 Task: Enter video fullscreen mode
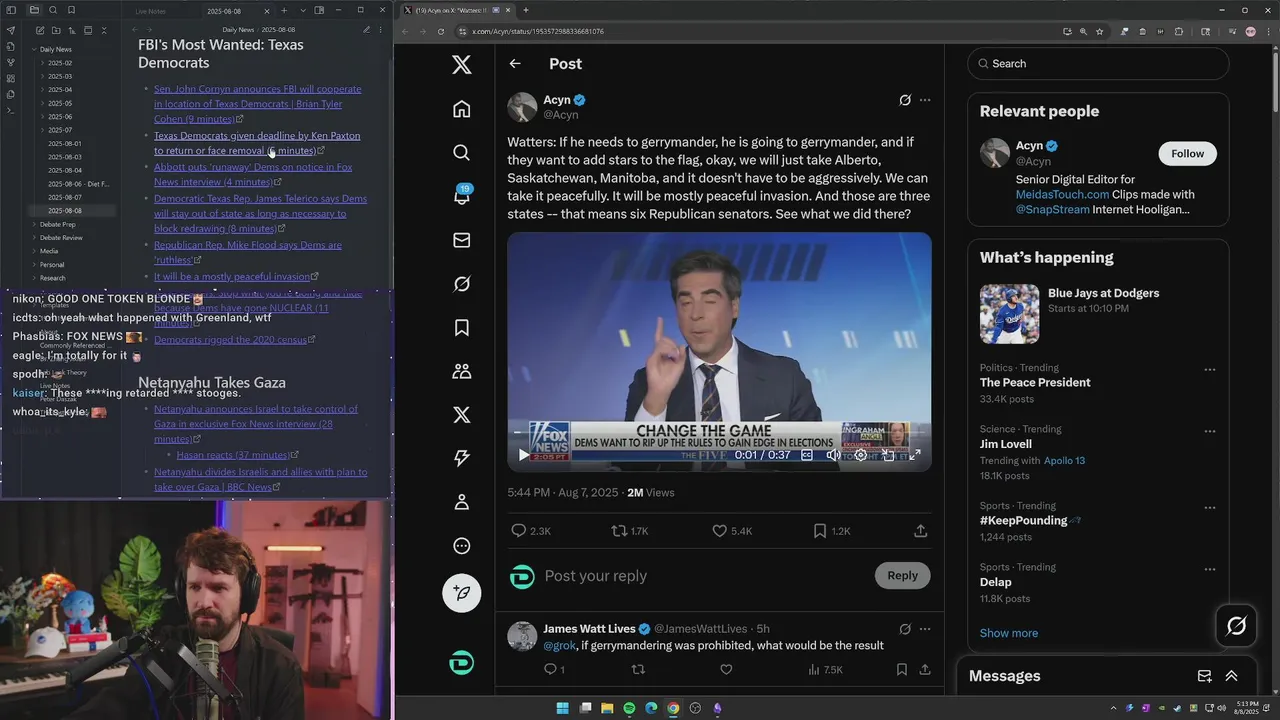tap(914, 455)
